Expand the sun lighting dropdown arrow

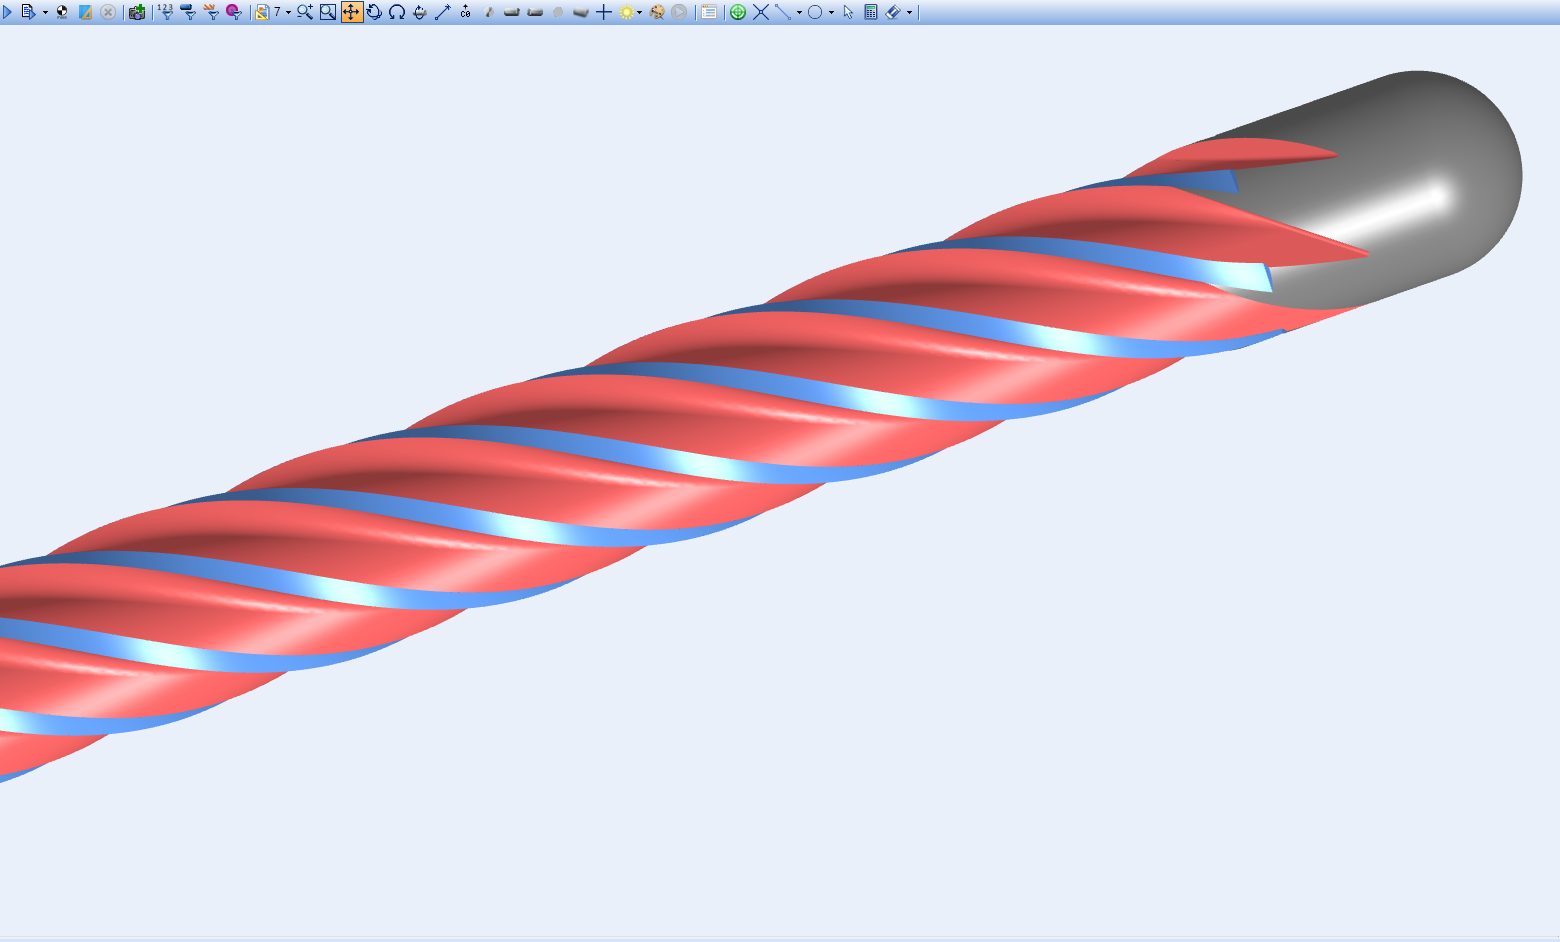[639, 13]
